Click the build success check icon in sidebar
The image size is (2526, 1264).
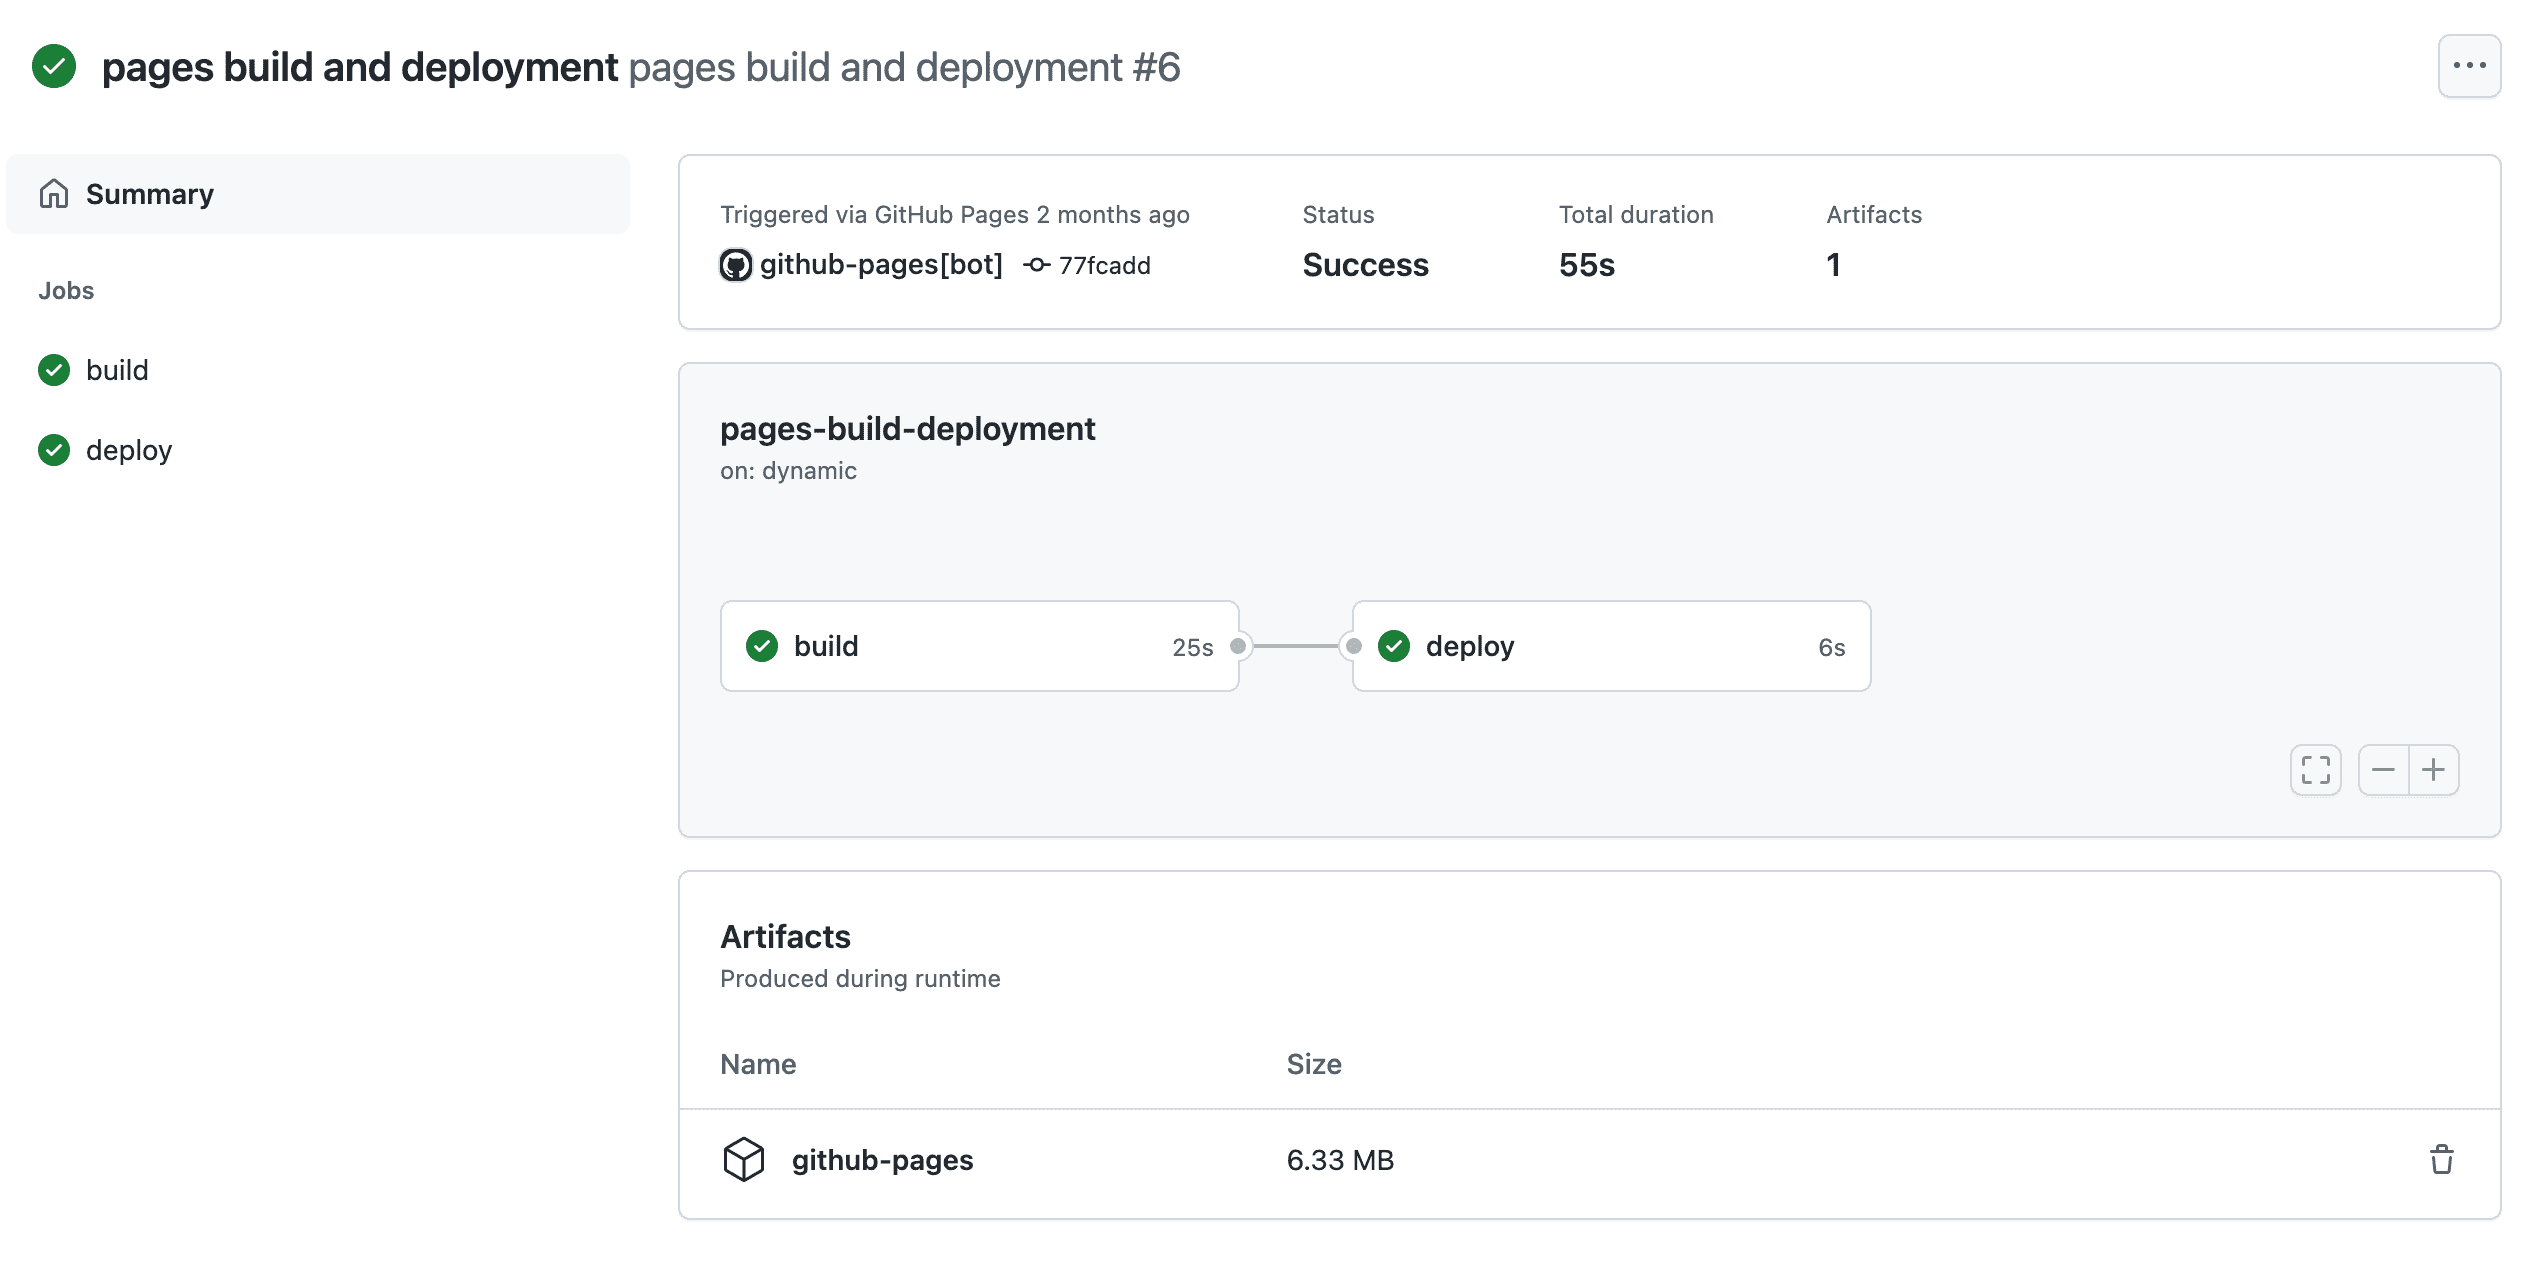pos(54,370)
